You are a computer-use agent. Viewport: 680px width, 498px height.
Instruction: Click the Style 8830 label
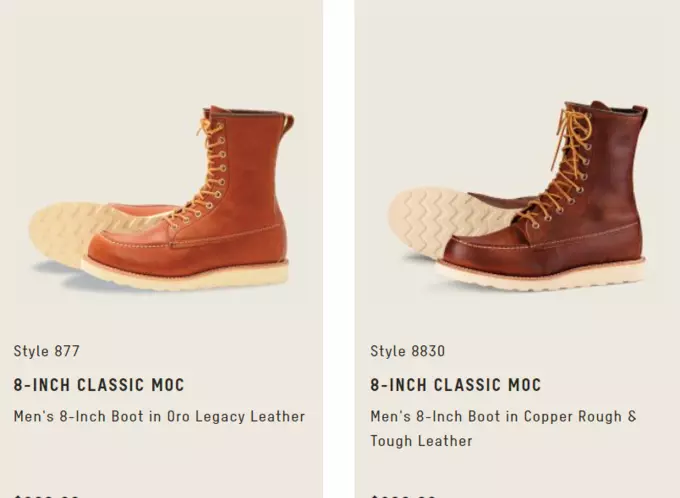(407, 351)
